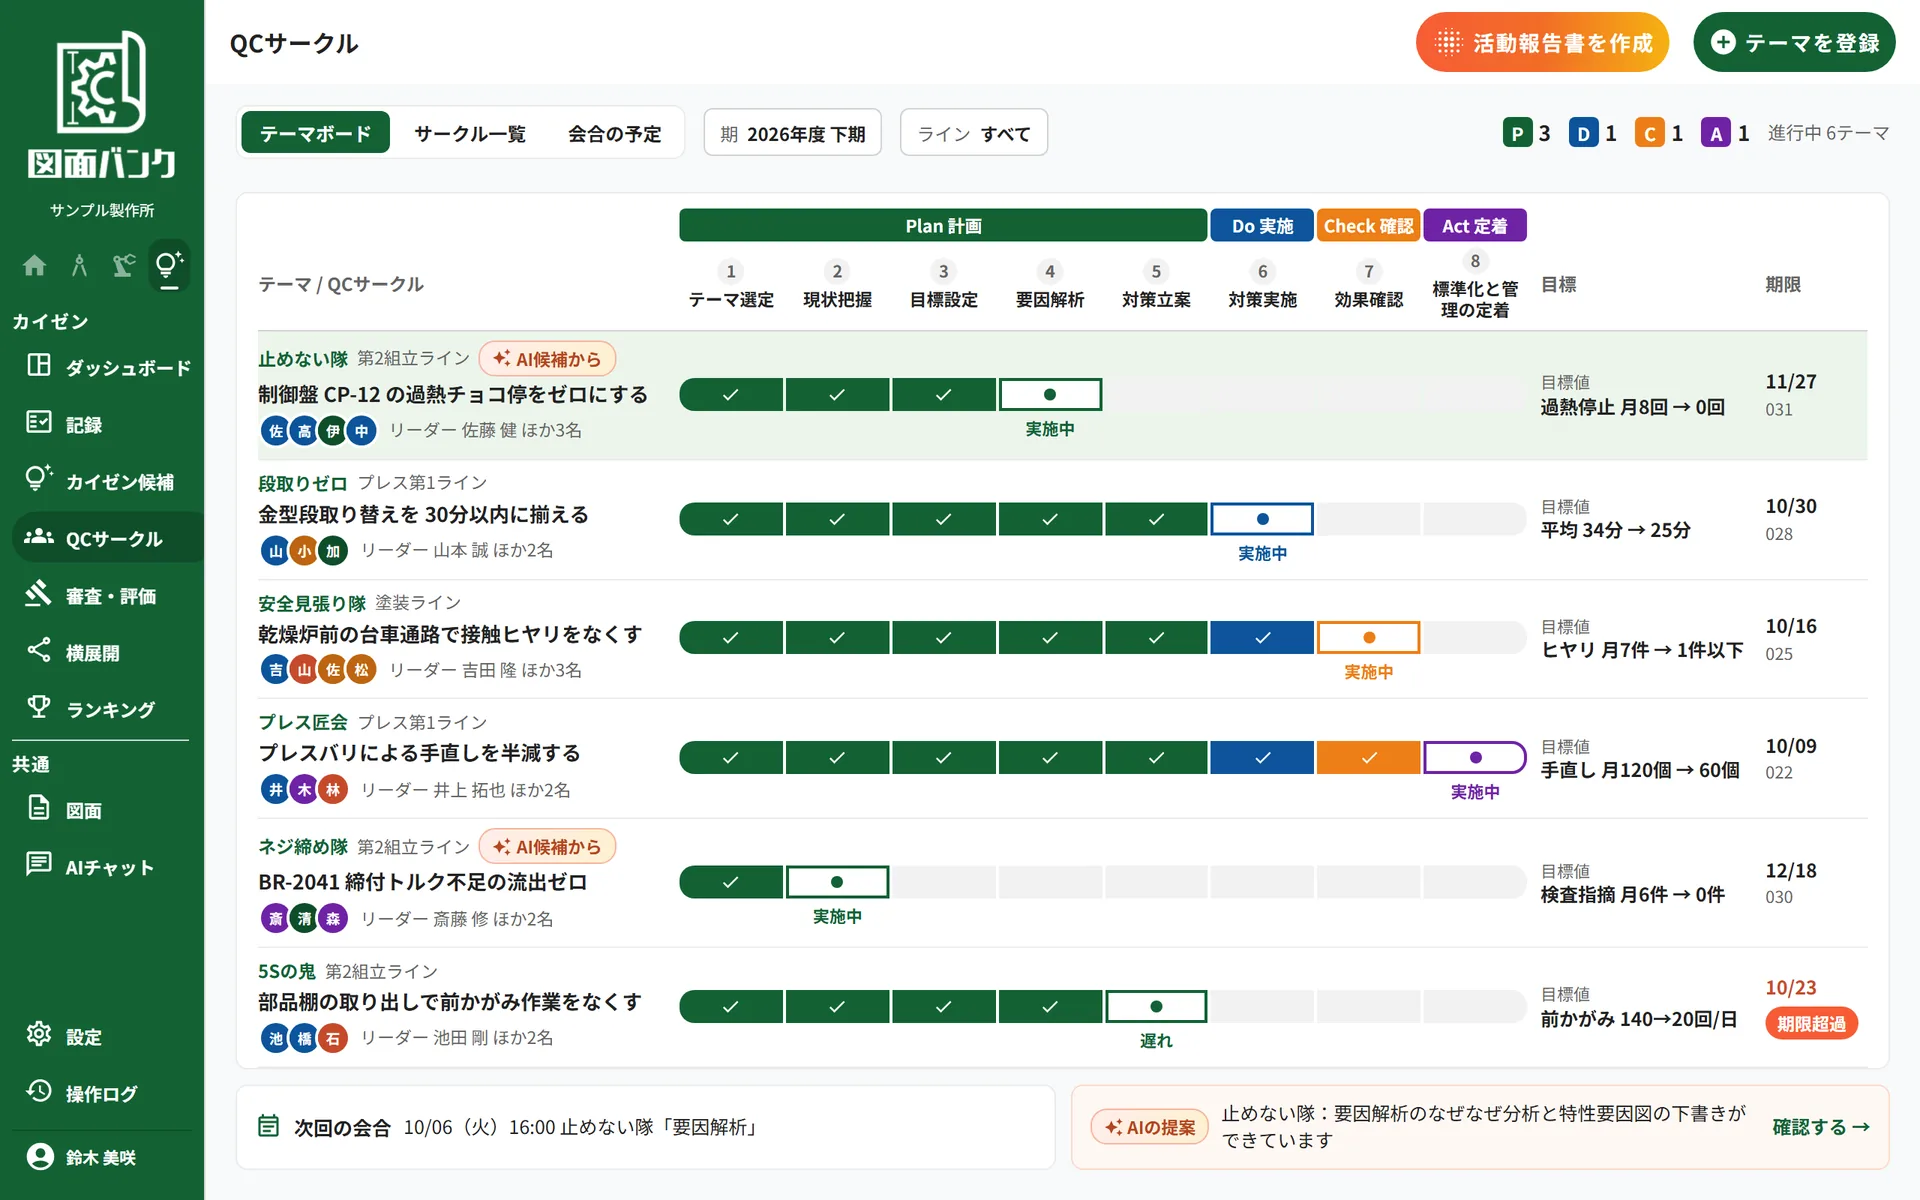Switch to 会合の予定 tab
1920x1200 pixels.
tap(614, 133)
